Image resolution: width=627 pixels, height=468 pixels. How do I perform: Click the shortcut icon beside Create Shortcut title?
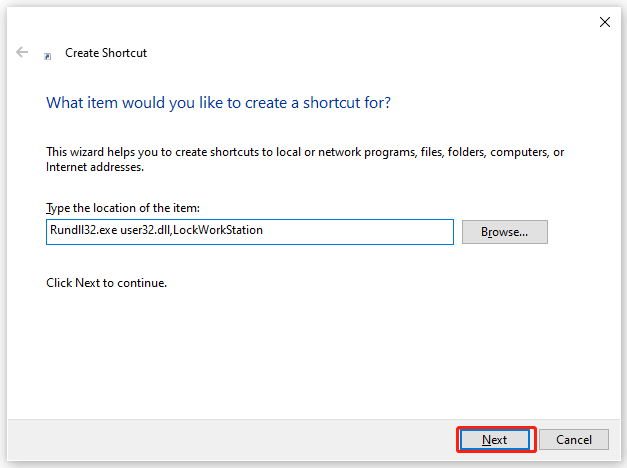tap(48, 56)
